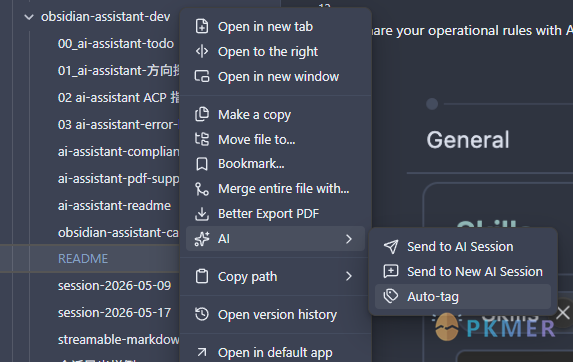This screenshot has width=573, height=362.
Task: Click the version history clock icon
Action: [202, 315]
